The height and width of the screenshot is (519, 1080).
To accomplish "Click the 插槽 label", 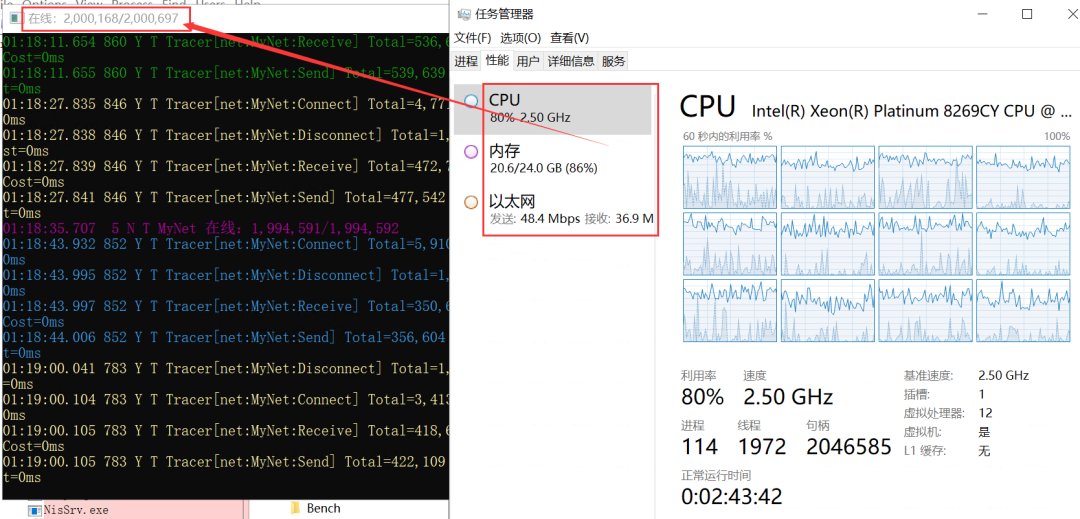I will coord(917,394).
